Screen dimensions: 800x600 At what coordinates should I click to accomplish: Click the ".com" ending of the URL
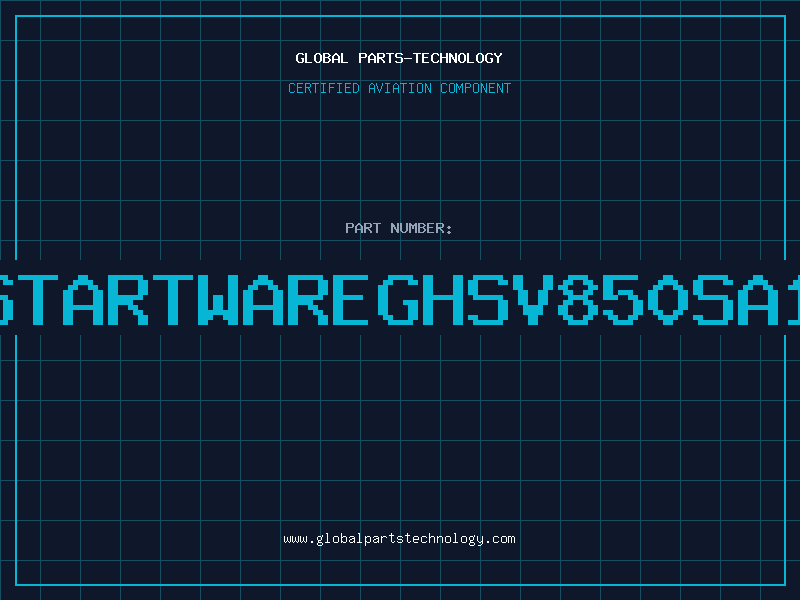coord(501,539)
